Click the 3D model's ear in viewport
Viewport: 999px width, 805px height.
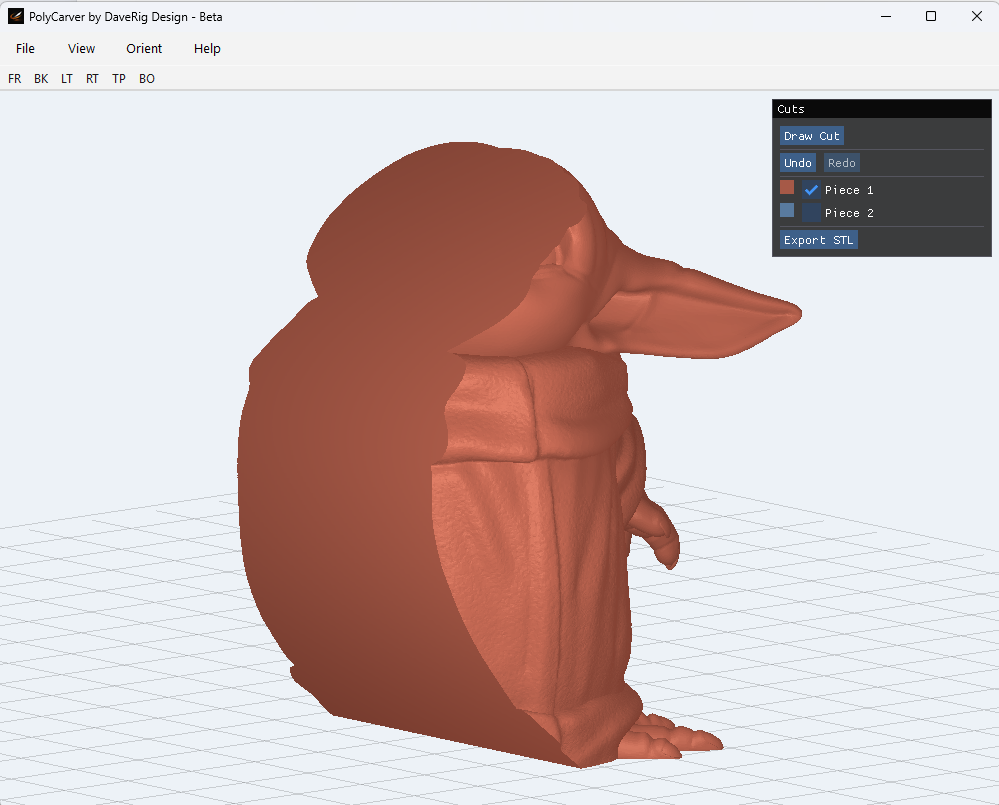coord(701,312)
